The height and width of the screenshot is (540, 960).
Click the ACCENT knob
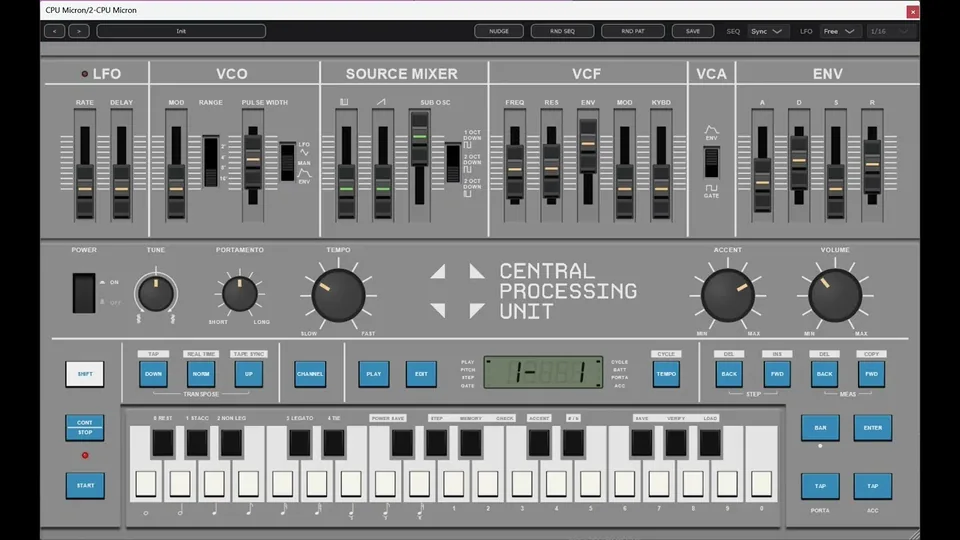point(727,295)
